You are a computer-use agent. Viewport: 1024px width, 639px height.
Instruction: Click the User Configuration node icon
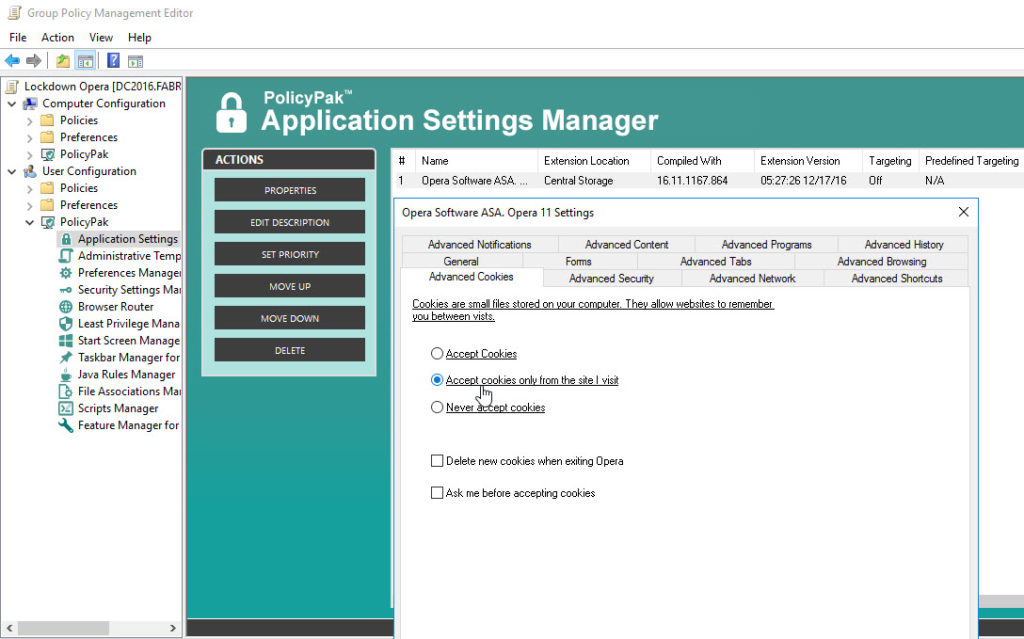[30, 171]
